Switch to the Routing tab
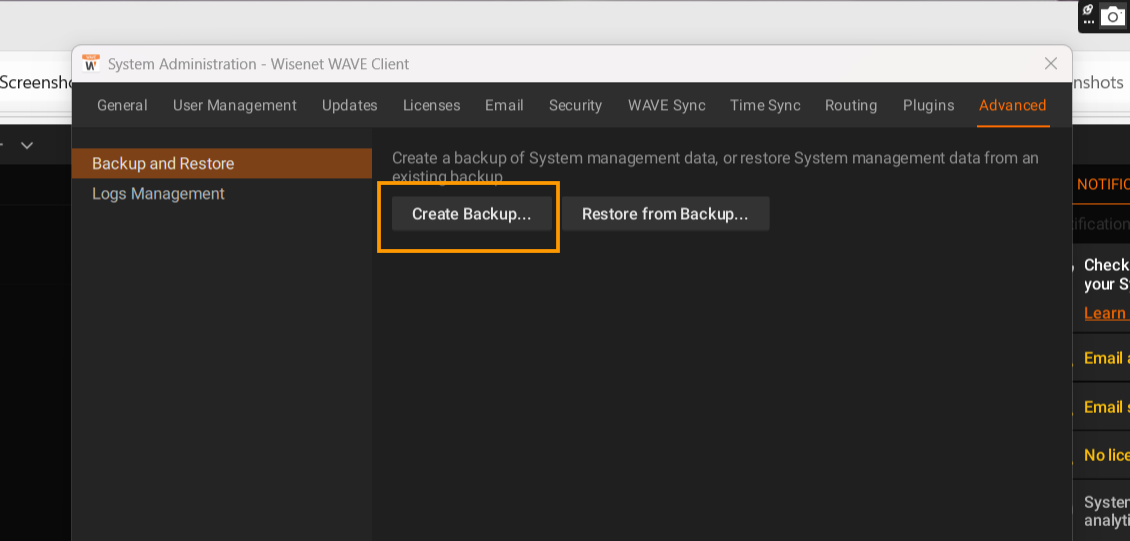This screenshot has height=541, width=1130. coord(851,105)
